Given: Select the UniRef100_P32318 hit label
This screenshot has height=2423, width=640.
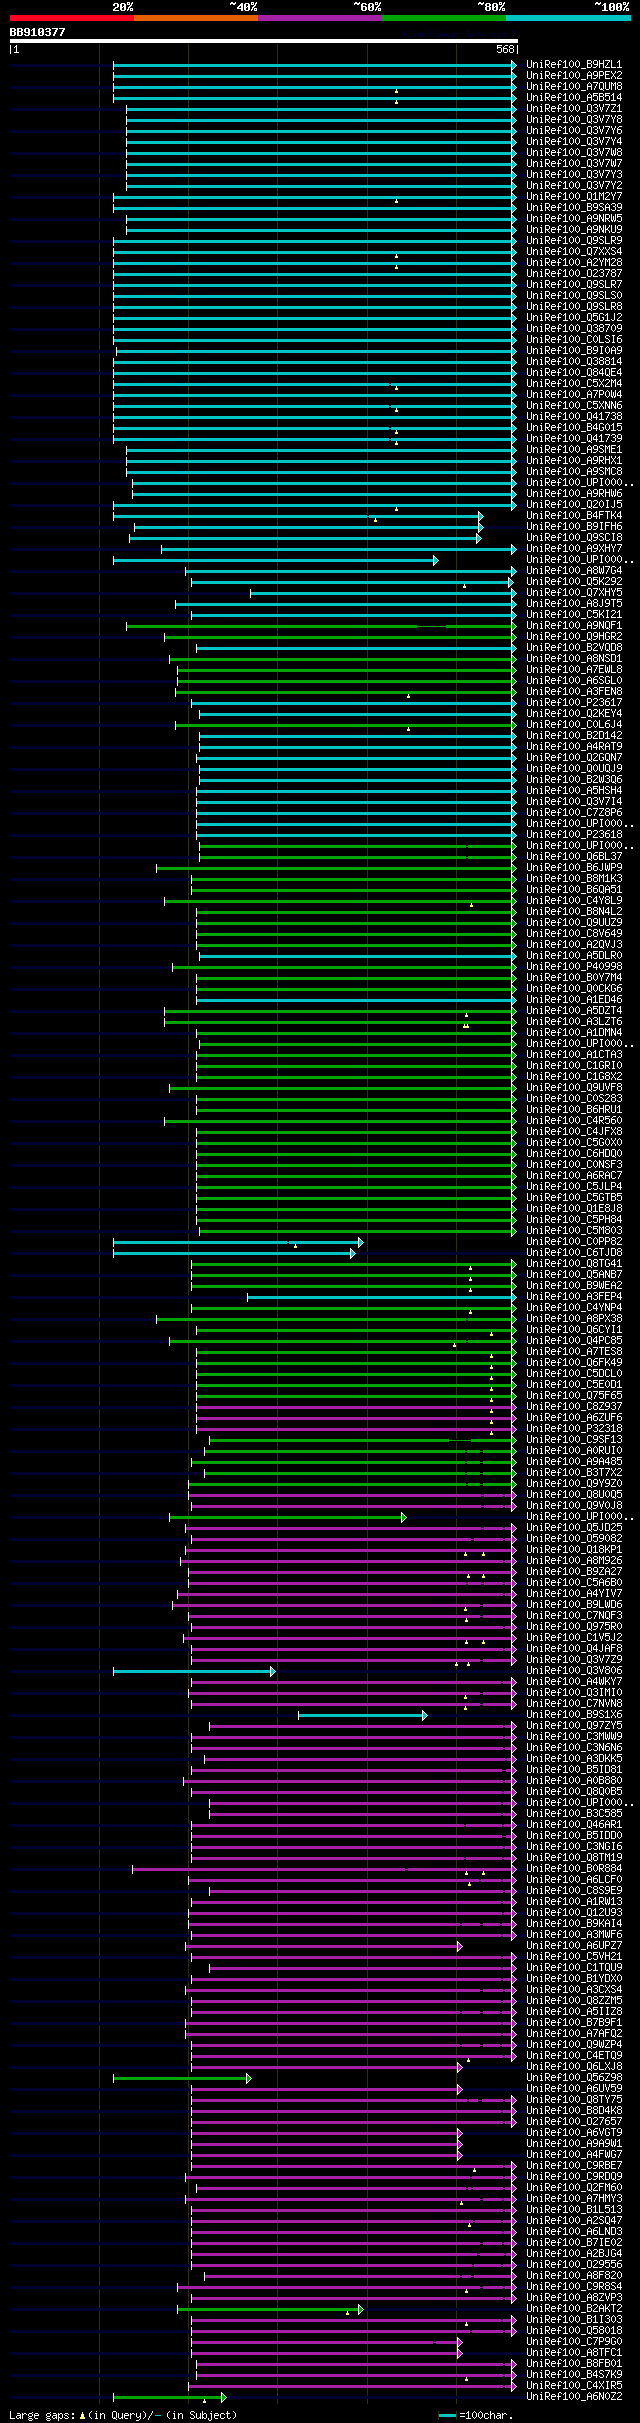Looking at the screenshot, I should click(x=574, y=1428).
